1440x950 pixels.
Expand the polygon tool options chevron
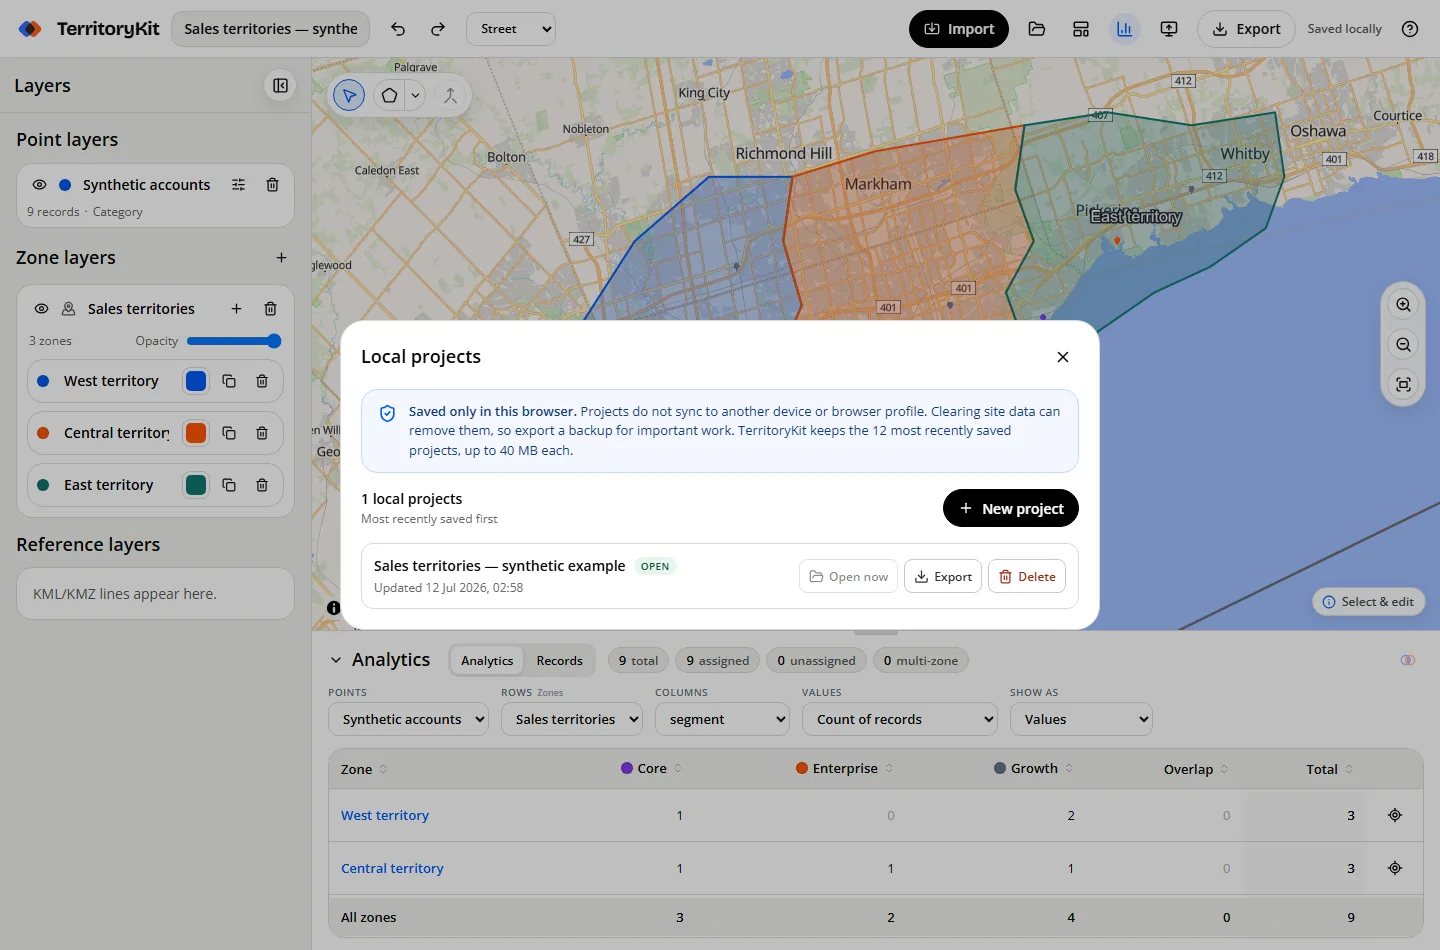coord(415,96)
